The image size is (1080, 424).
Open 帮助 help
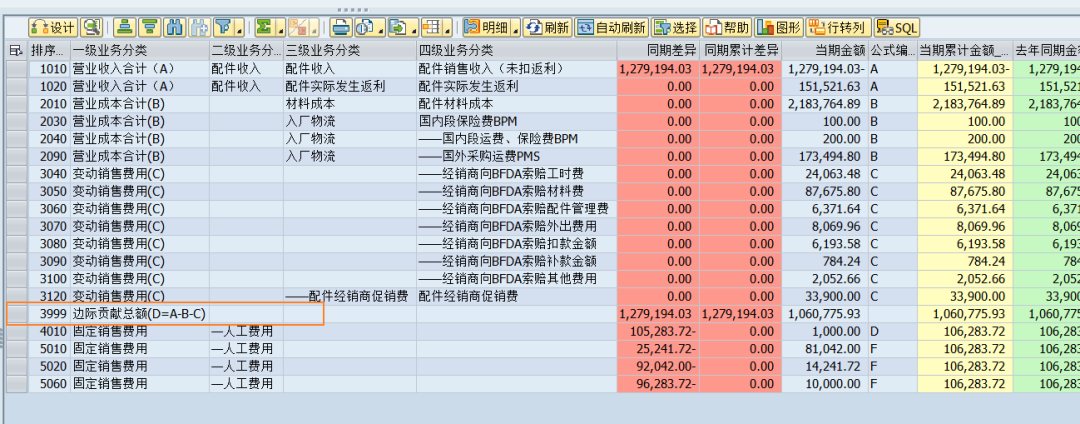[x=727, y=28]
